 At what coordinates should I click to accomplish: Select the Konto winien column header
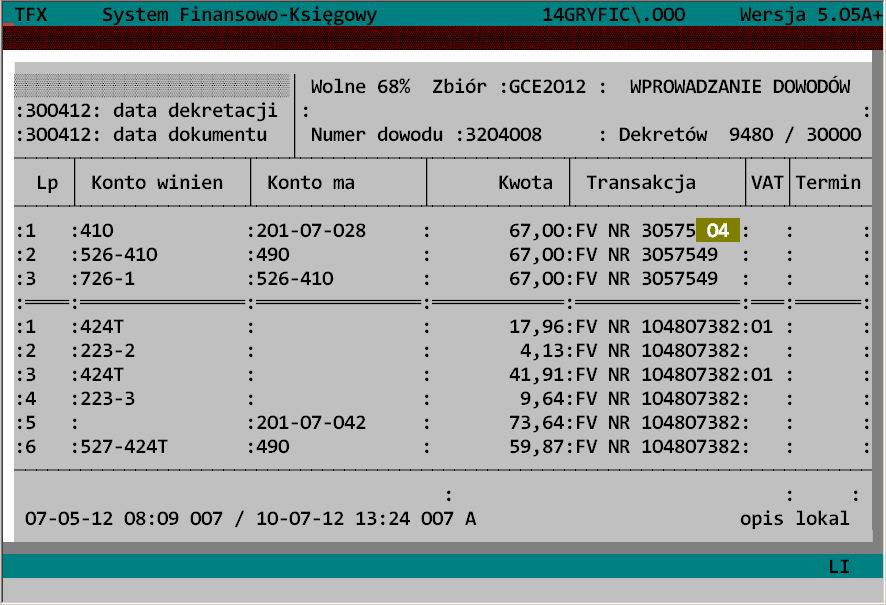tap(156, 183)
